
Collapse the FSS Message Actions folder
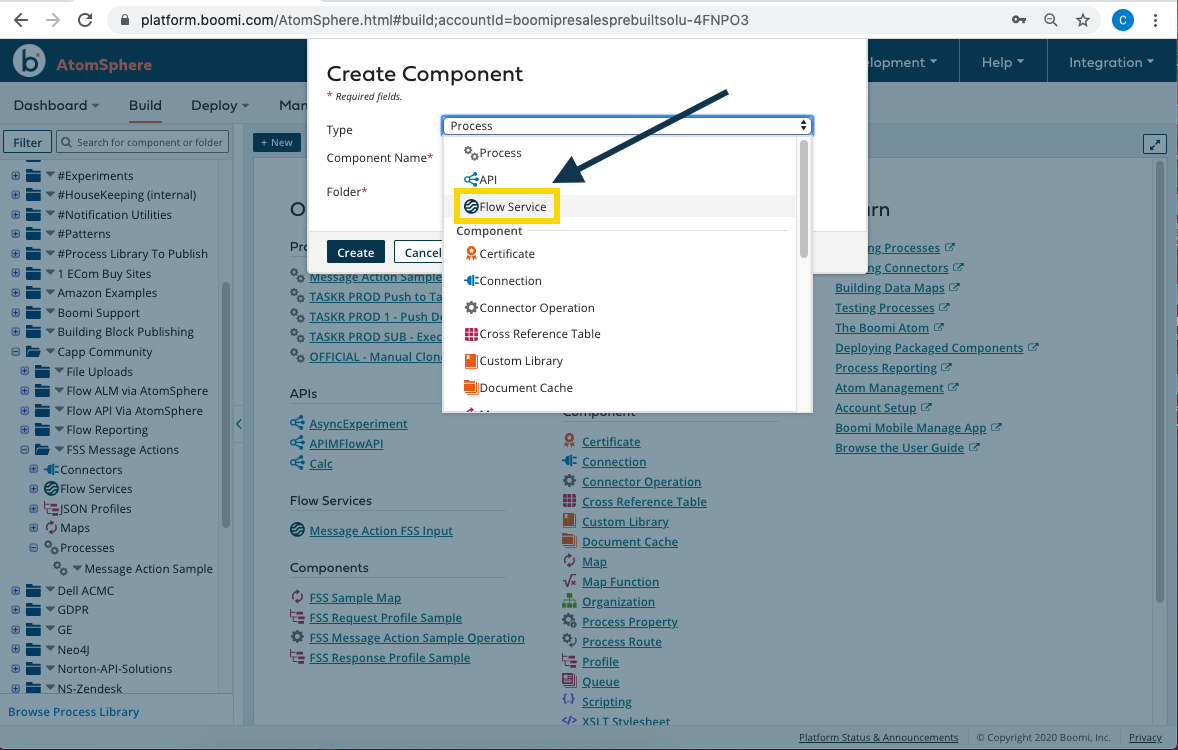tap(25, 449)
